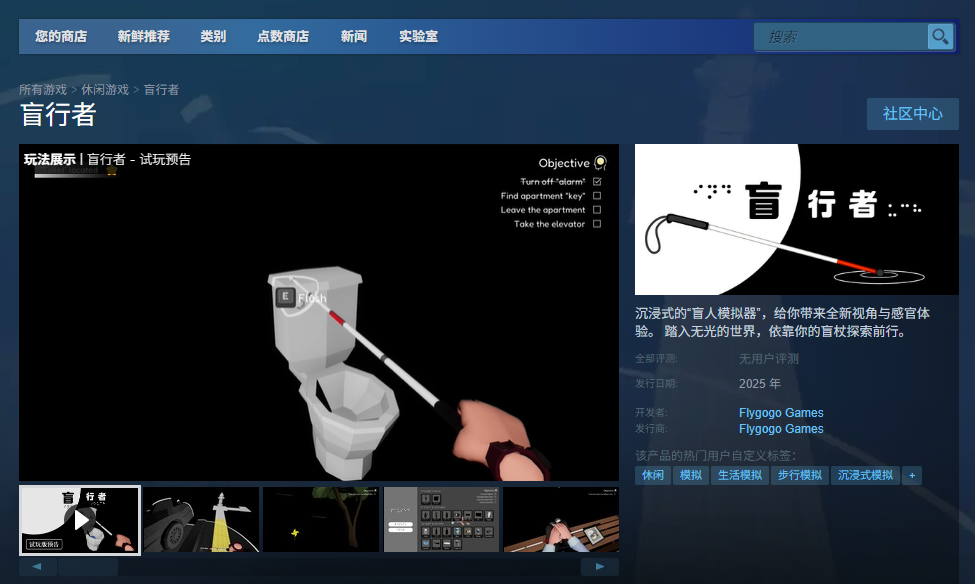Screen dimensions: 975x584
Task: Click the plus icon to add a tag
Action: 911,476
